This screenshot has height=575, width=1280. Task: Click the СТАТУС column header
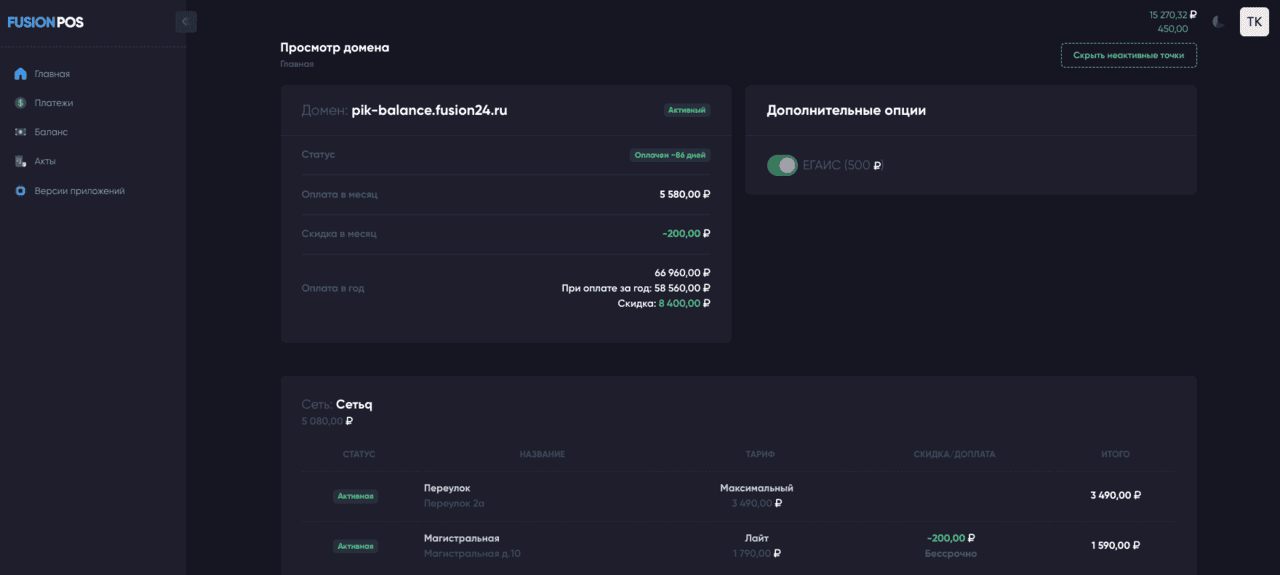(x=359, y=454)
